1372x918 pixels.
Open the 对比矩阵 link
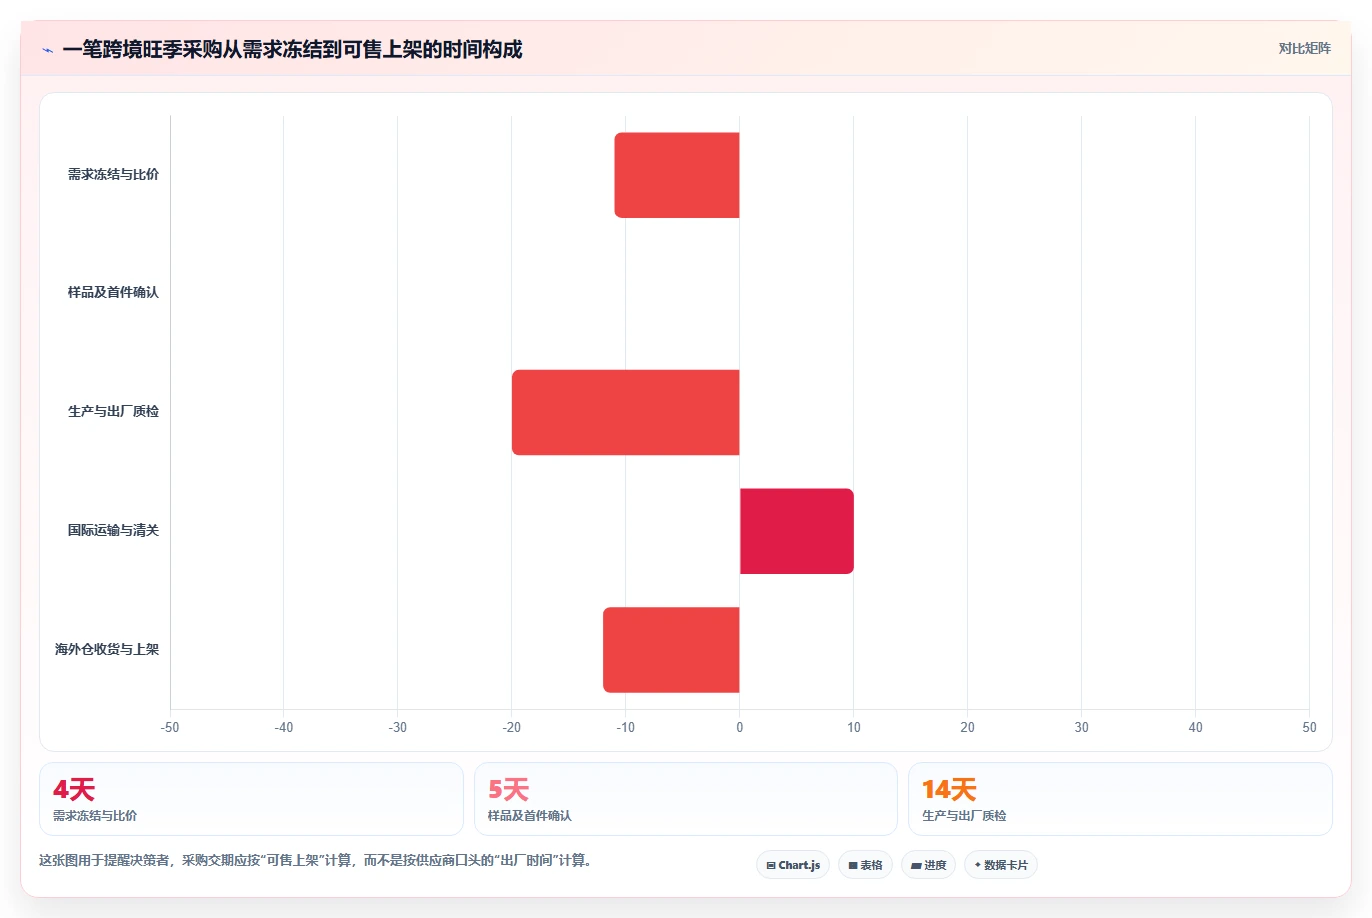1304,48
